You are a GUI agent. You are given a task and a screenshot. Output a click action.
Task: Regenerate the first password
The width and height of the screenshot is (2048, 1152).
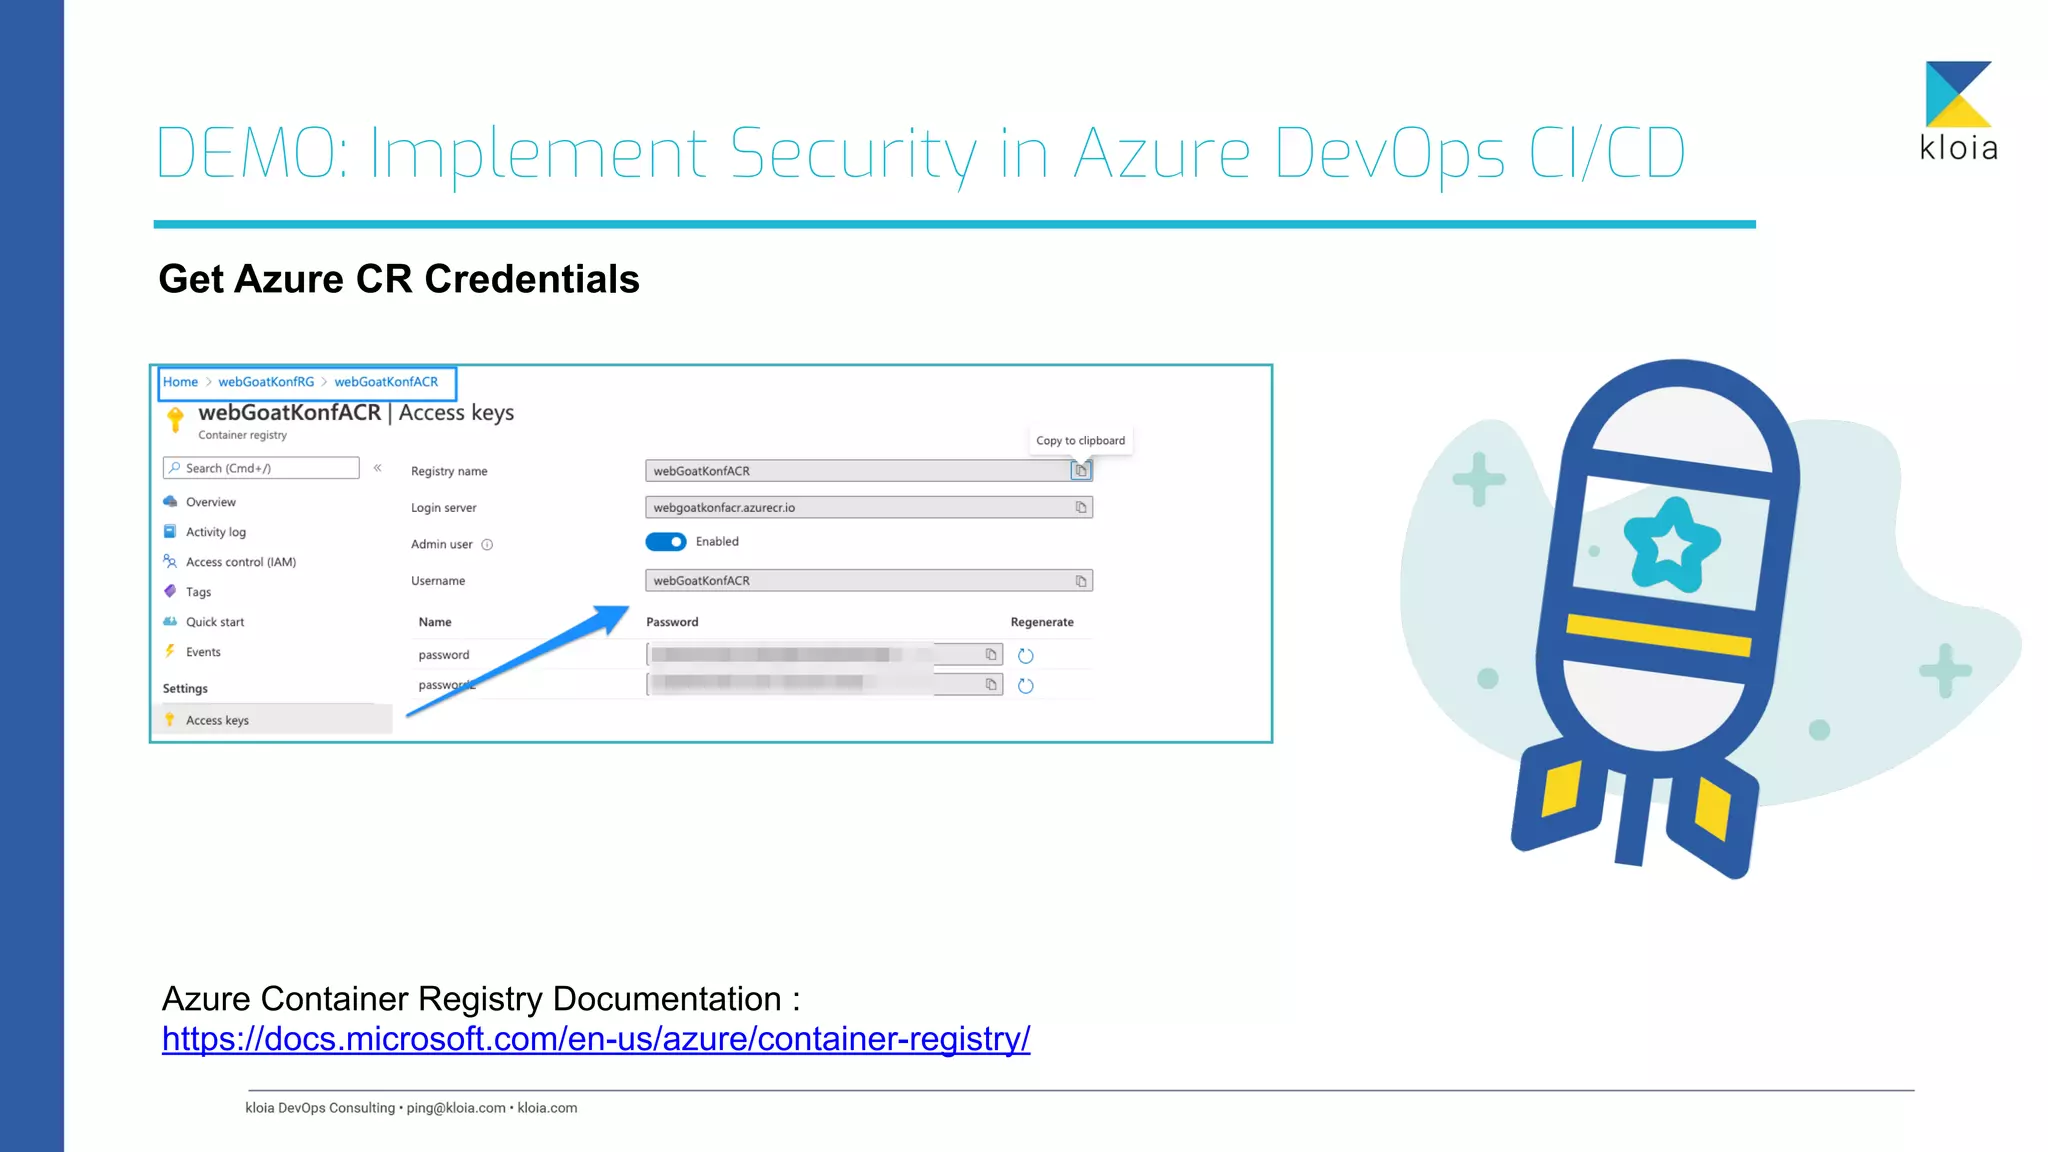click(1025, 655)
